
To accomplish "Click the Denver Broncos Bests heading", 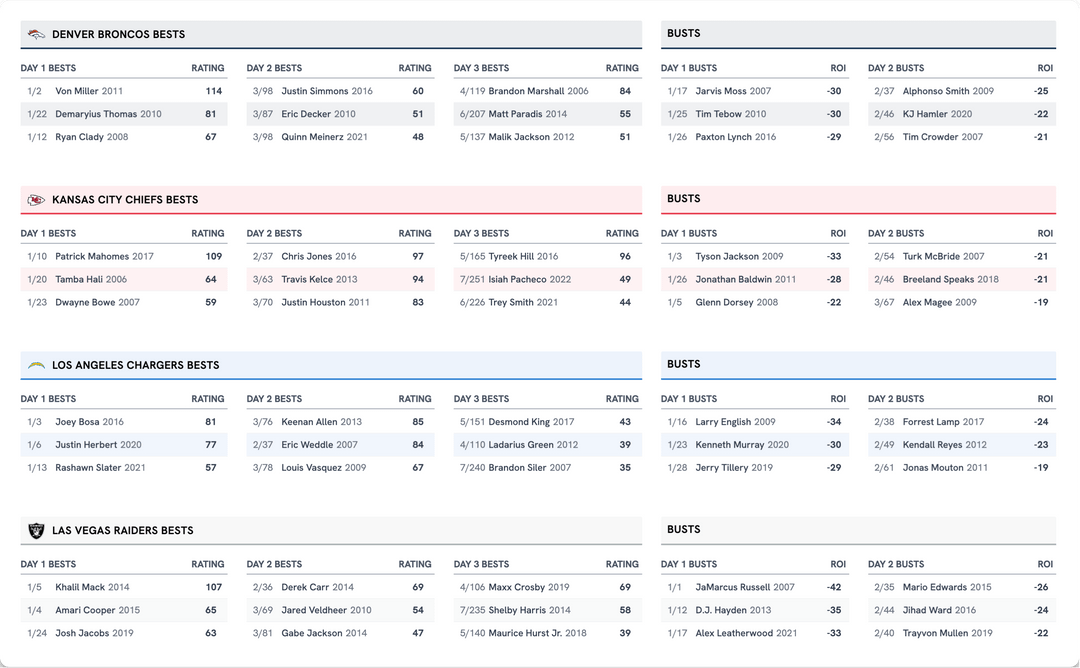I will tap(118, 35).
